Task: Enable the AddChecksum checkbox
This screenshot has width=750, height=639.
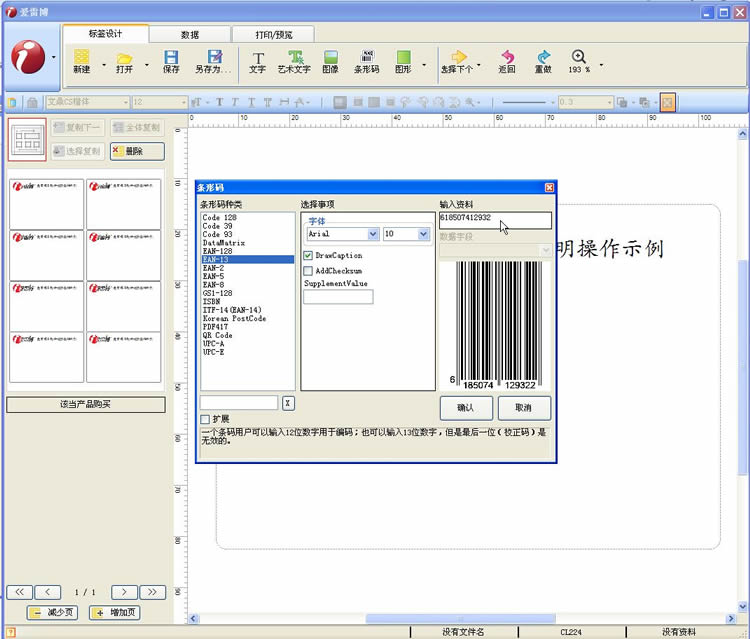Action: [308, 271]
